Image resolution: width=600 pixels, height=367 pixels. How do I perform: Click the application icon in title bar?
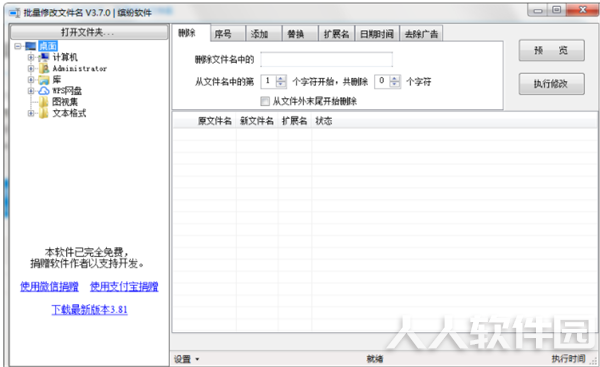[15, 13]
